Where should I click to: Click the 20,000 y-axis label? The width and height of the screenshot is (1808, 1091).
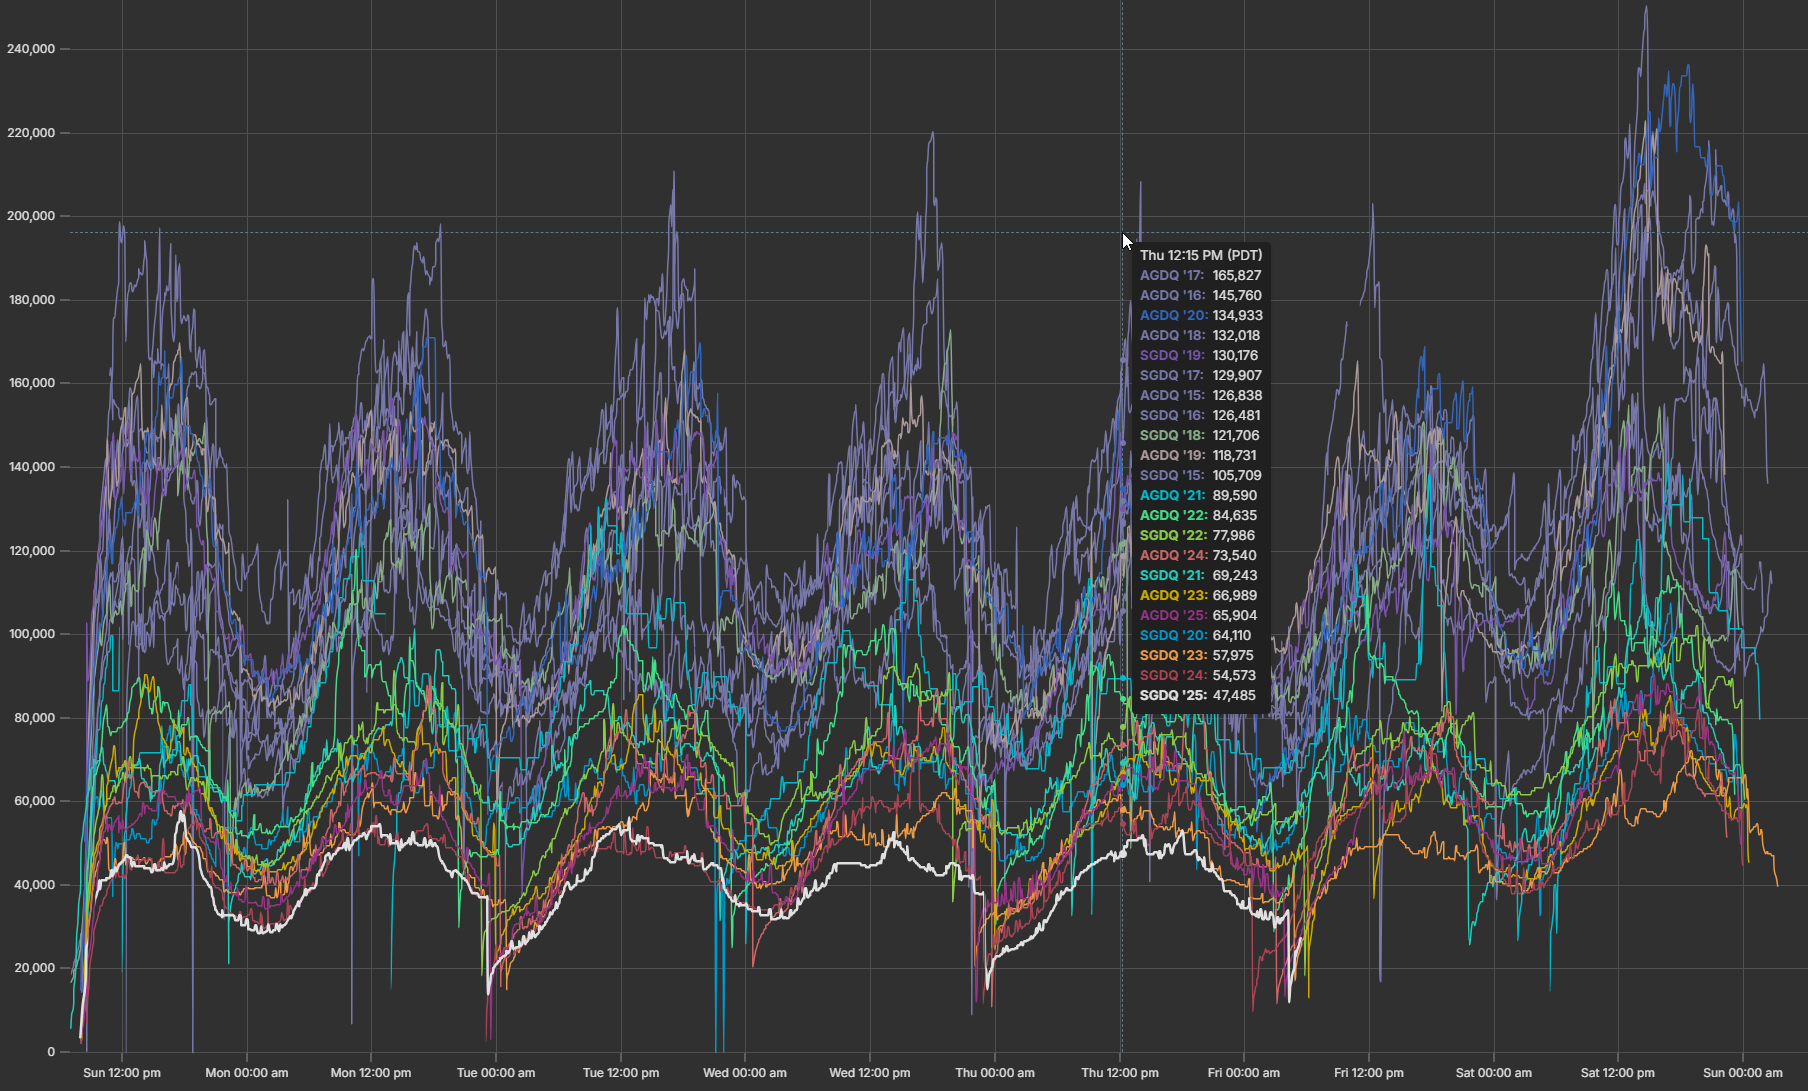34,967
